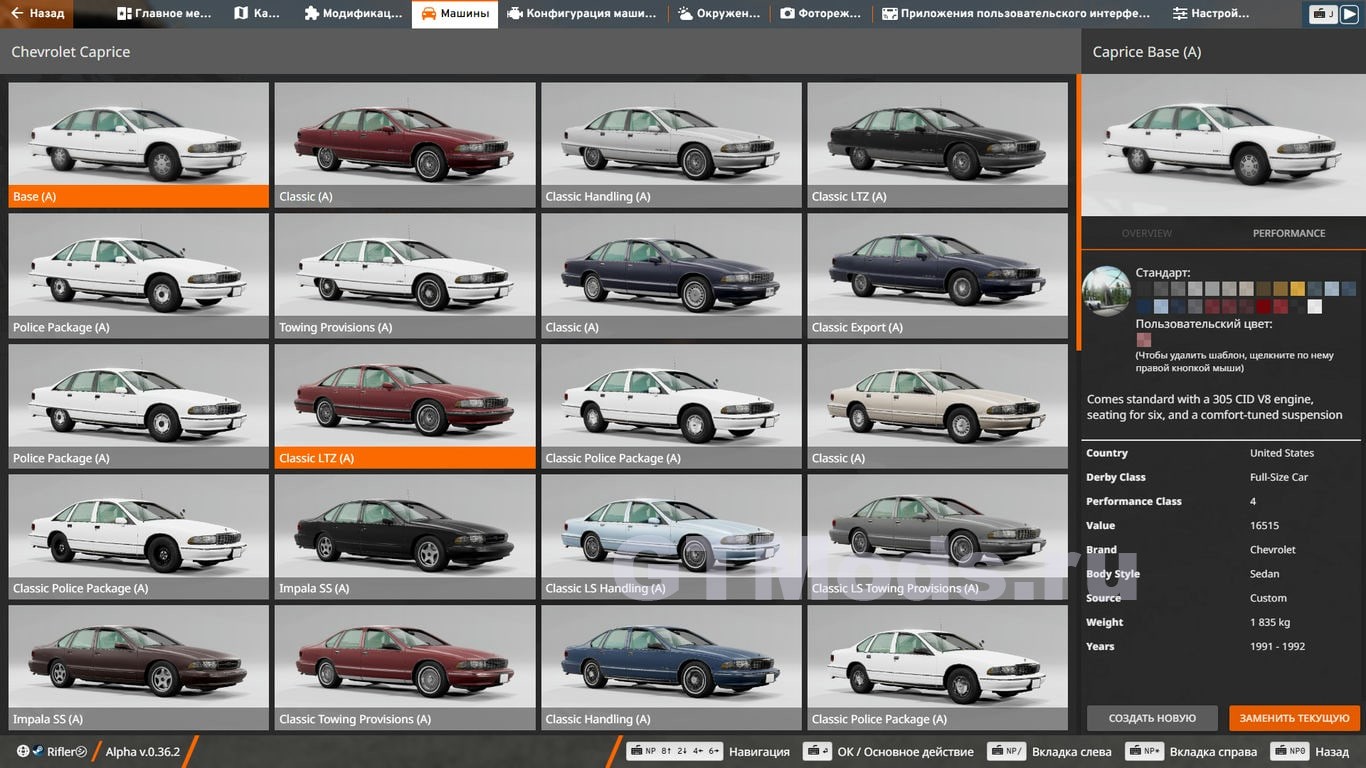
Task: Click the OK / Основное действие hint
Action: pos(888,751)
